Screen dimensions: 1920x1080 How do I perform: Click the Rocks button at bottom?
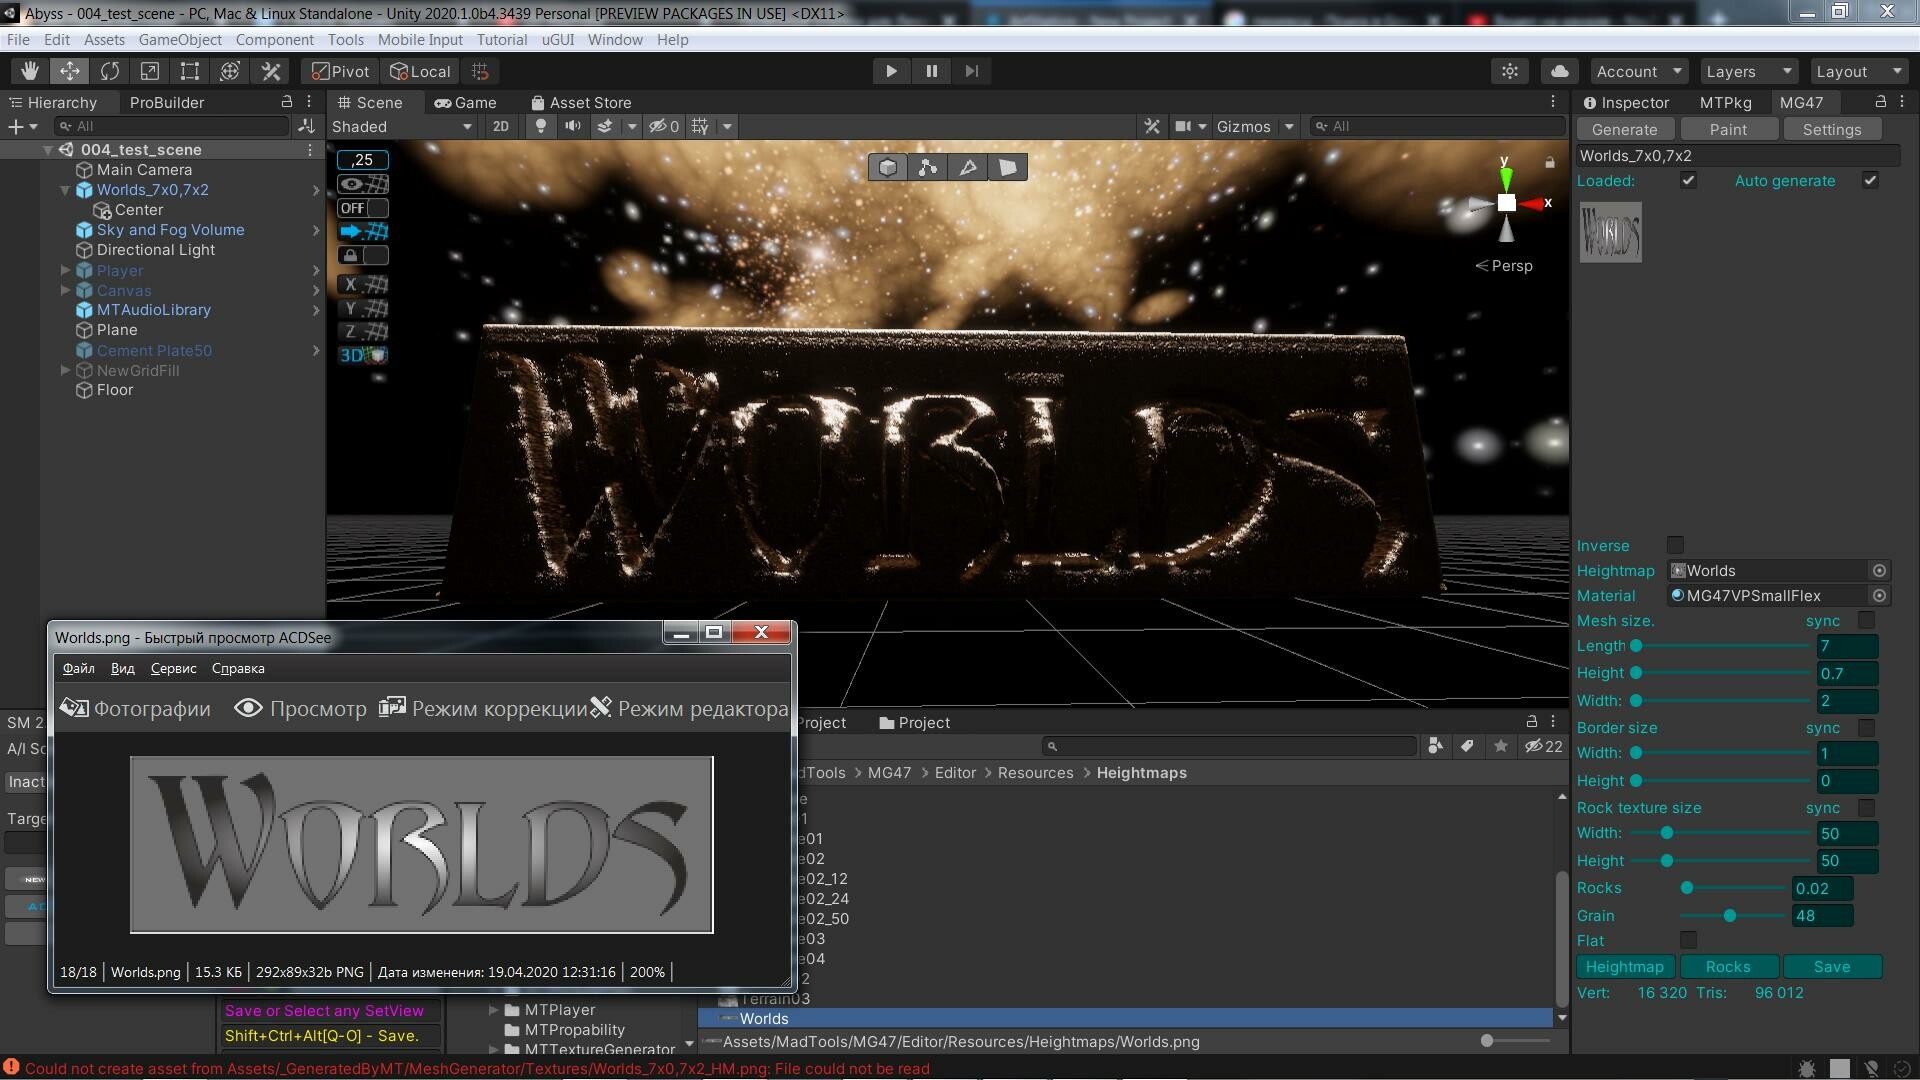click(x=1727, y=967)
